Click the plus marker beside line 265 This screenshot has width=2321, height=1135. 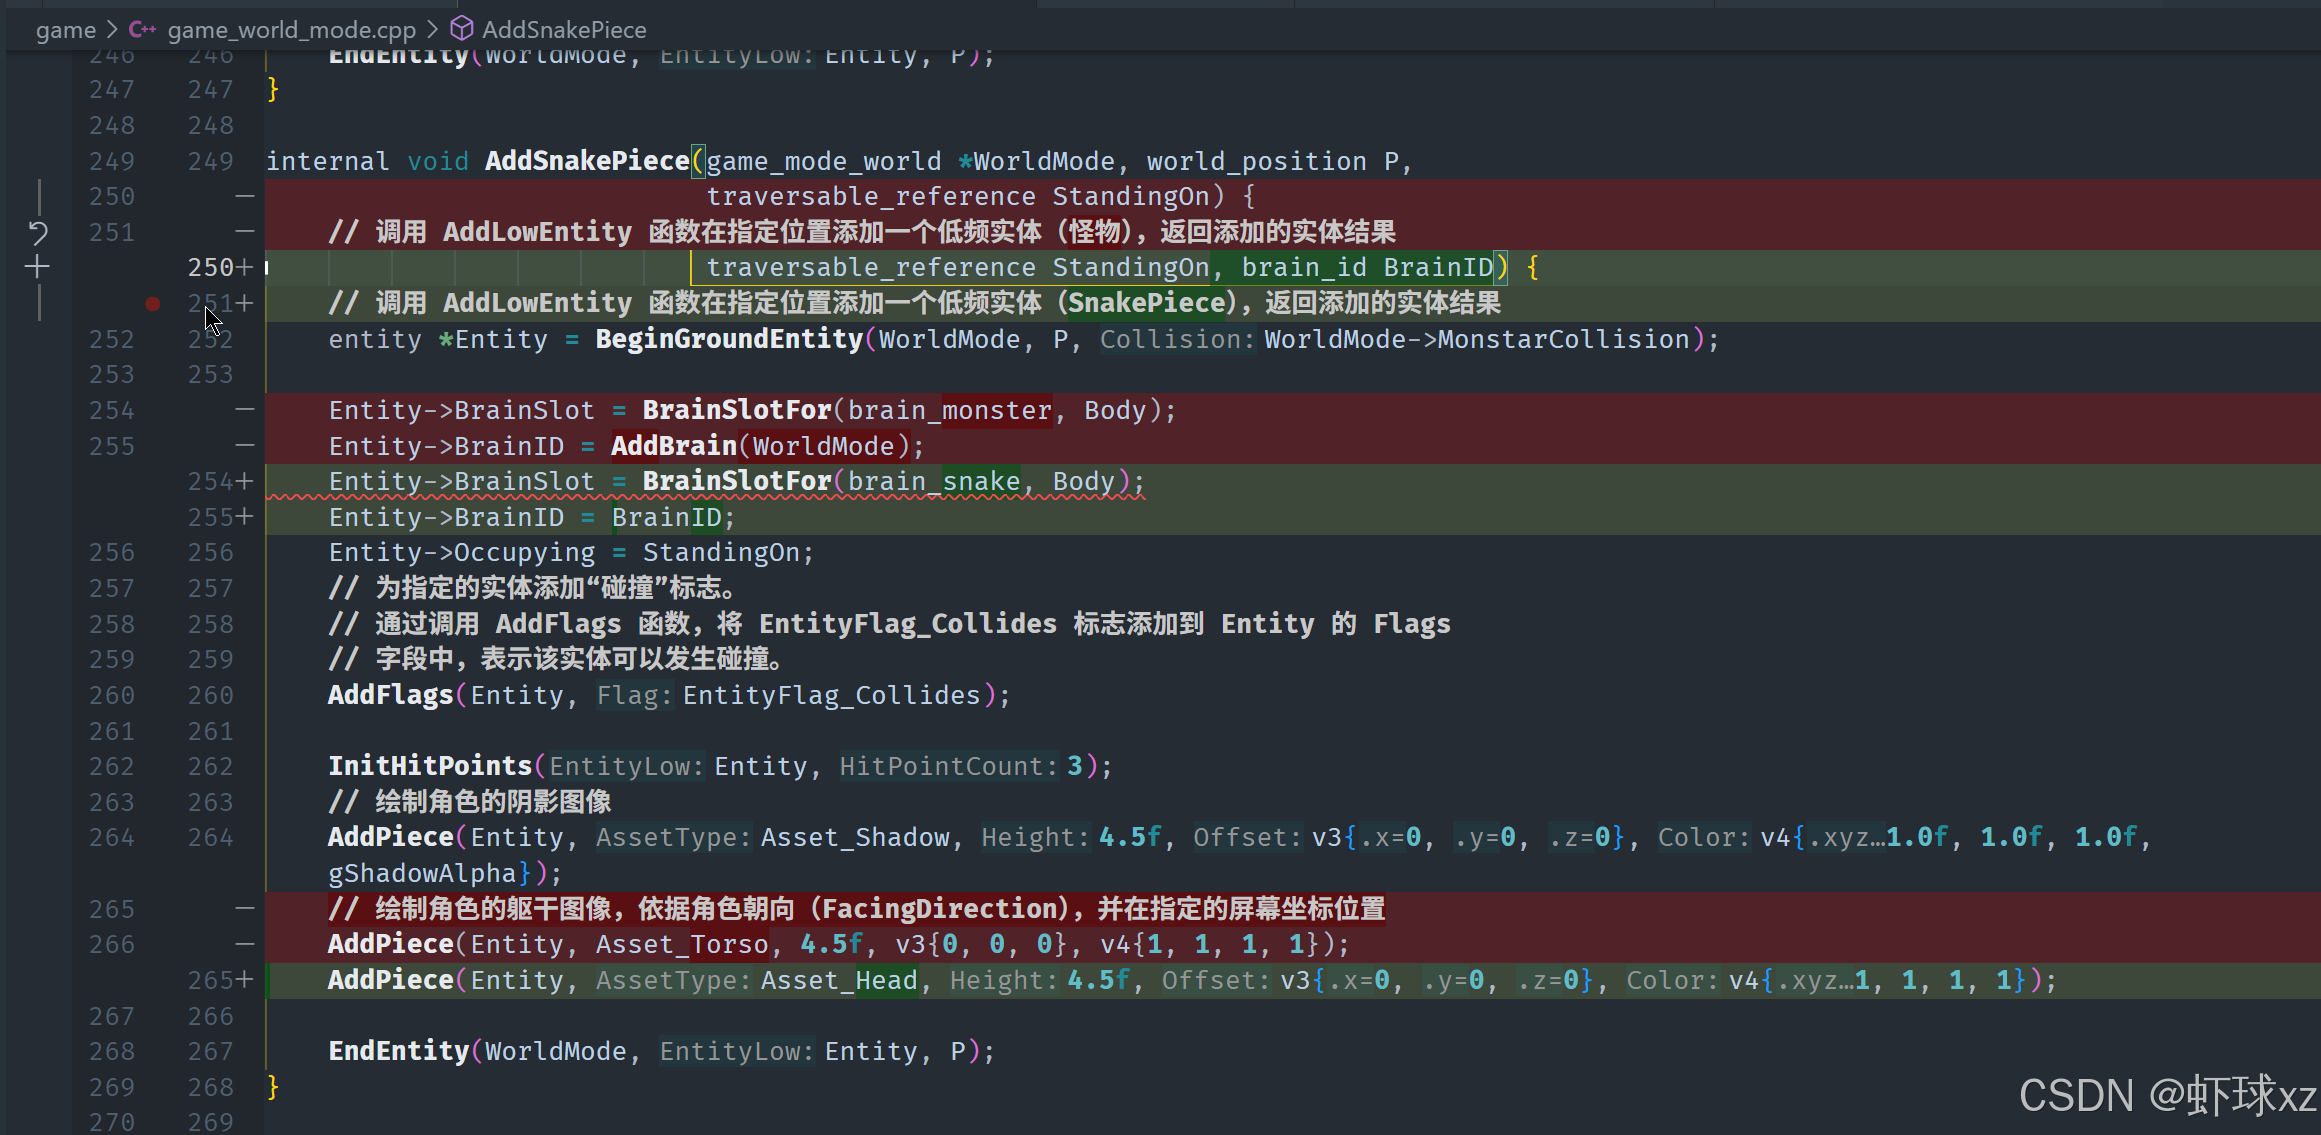click(246, 980)
